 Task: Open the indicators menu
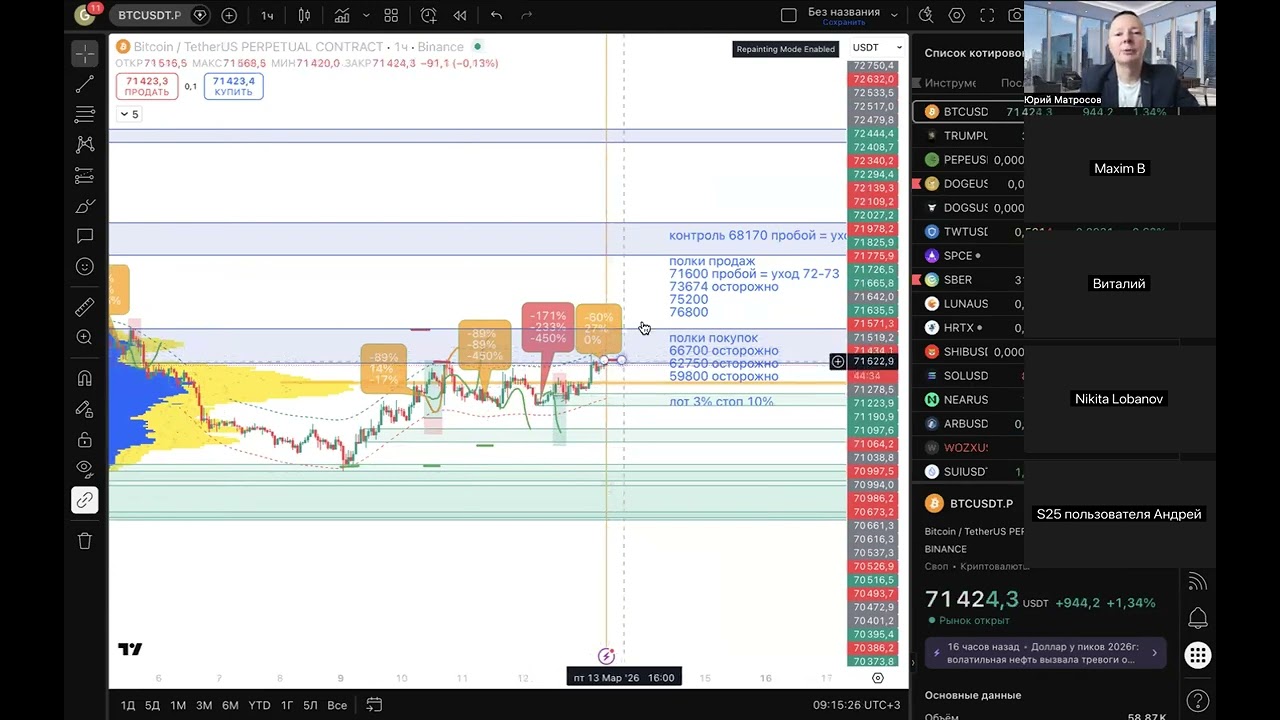tap(342, 15)
